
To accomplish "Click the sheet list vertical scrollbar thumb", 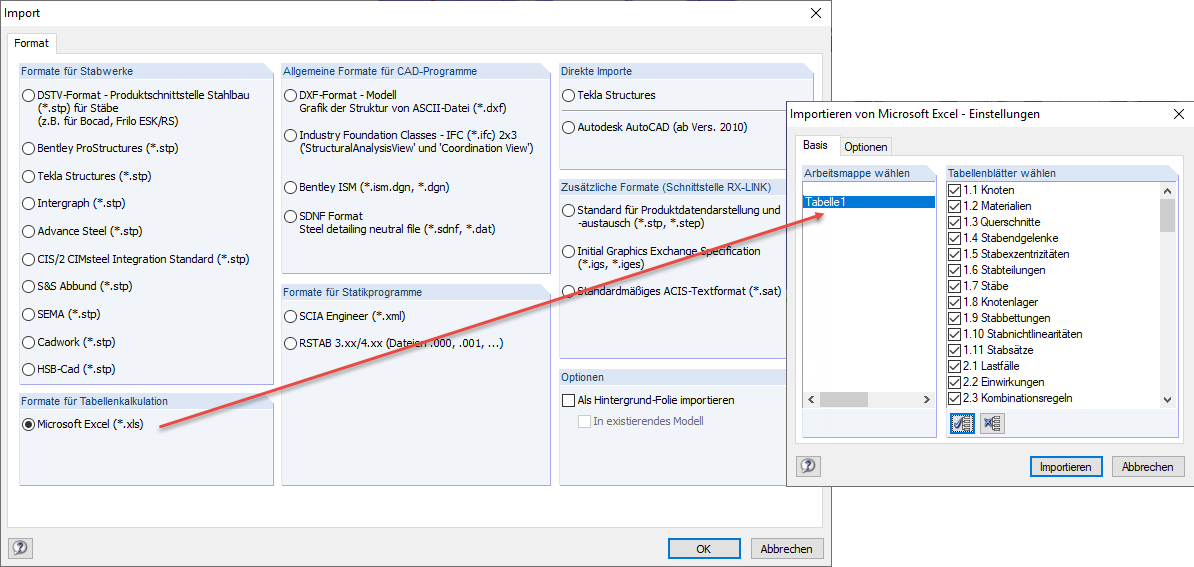I will click(1167, 214).
